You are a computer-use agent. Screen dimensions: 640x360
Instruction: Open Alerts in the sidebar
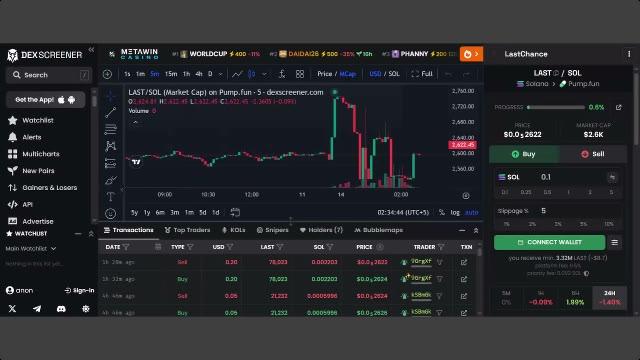25,137
